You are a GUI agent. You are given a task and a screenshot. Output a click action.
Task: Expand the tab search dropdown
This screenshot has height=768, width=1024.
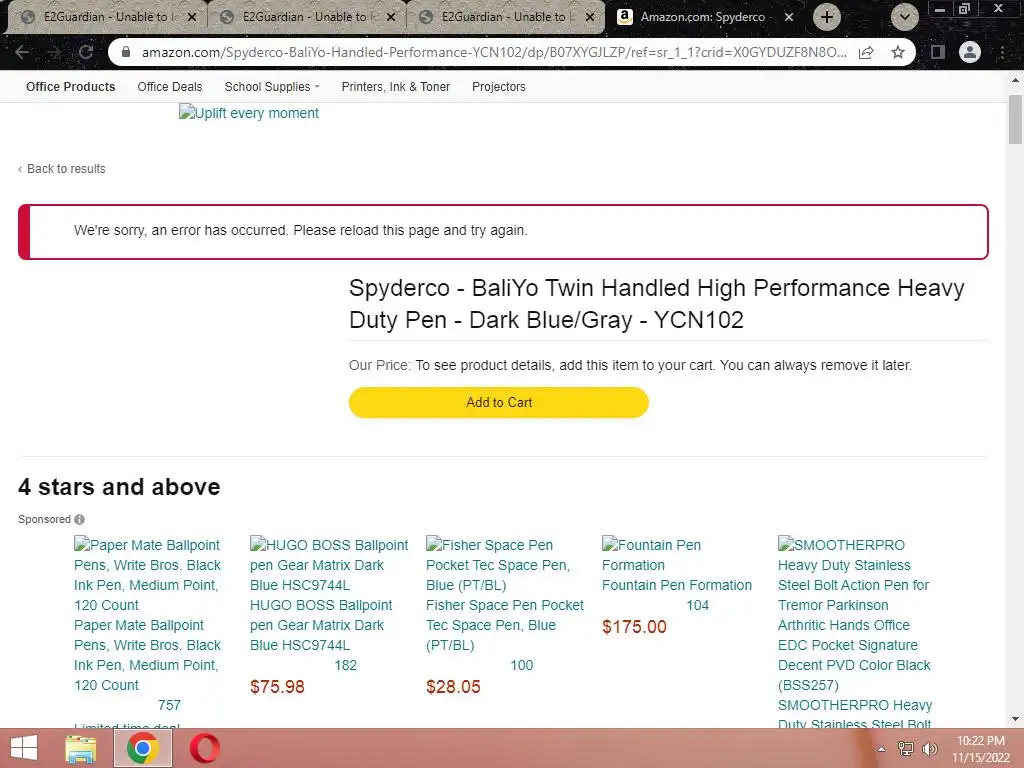tap(904, 17)
